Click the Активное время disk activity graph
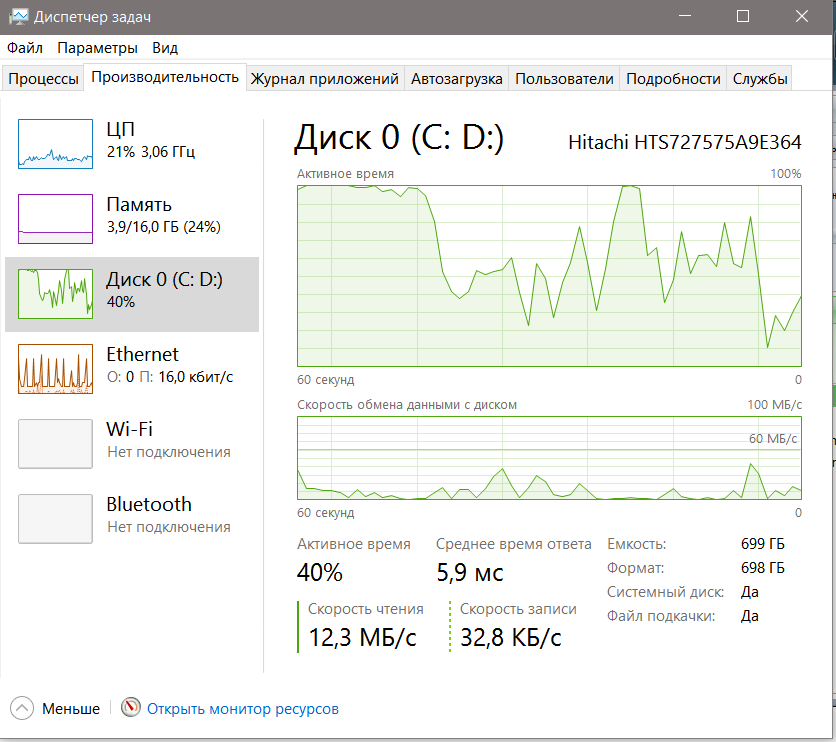836x742 pixels. 549,276
